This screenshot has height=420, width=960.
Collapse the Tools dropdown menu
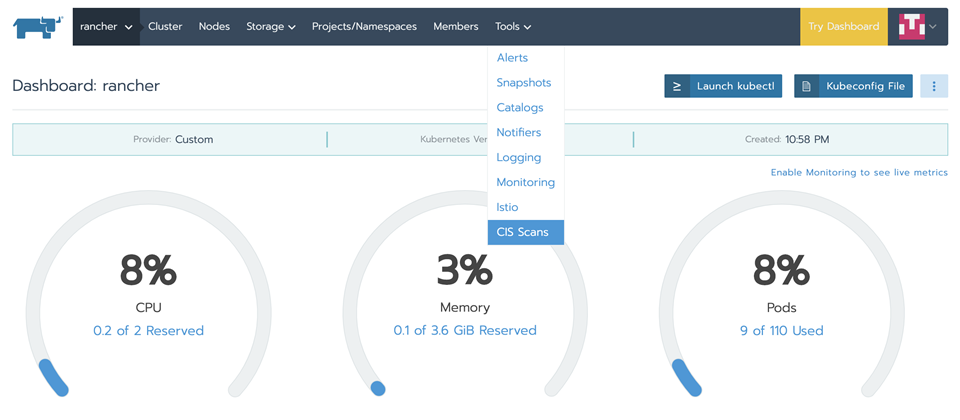coord(513,26)
